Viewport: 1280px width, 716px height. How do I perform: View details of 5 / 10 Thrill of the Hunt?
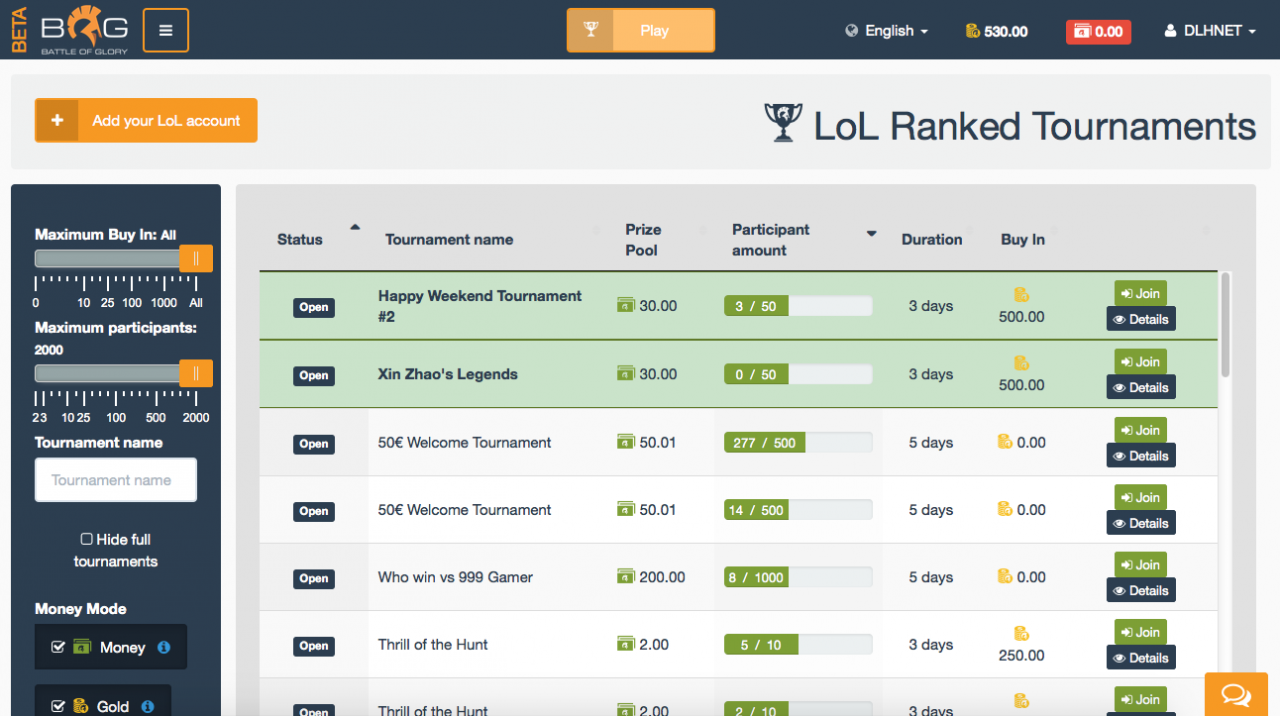tap(1140, 658)
